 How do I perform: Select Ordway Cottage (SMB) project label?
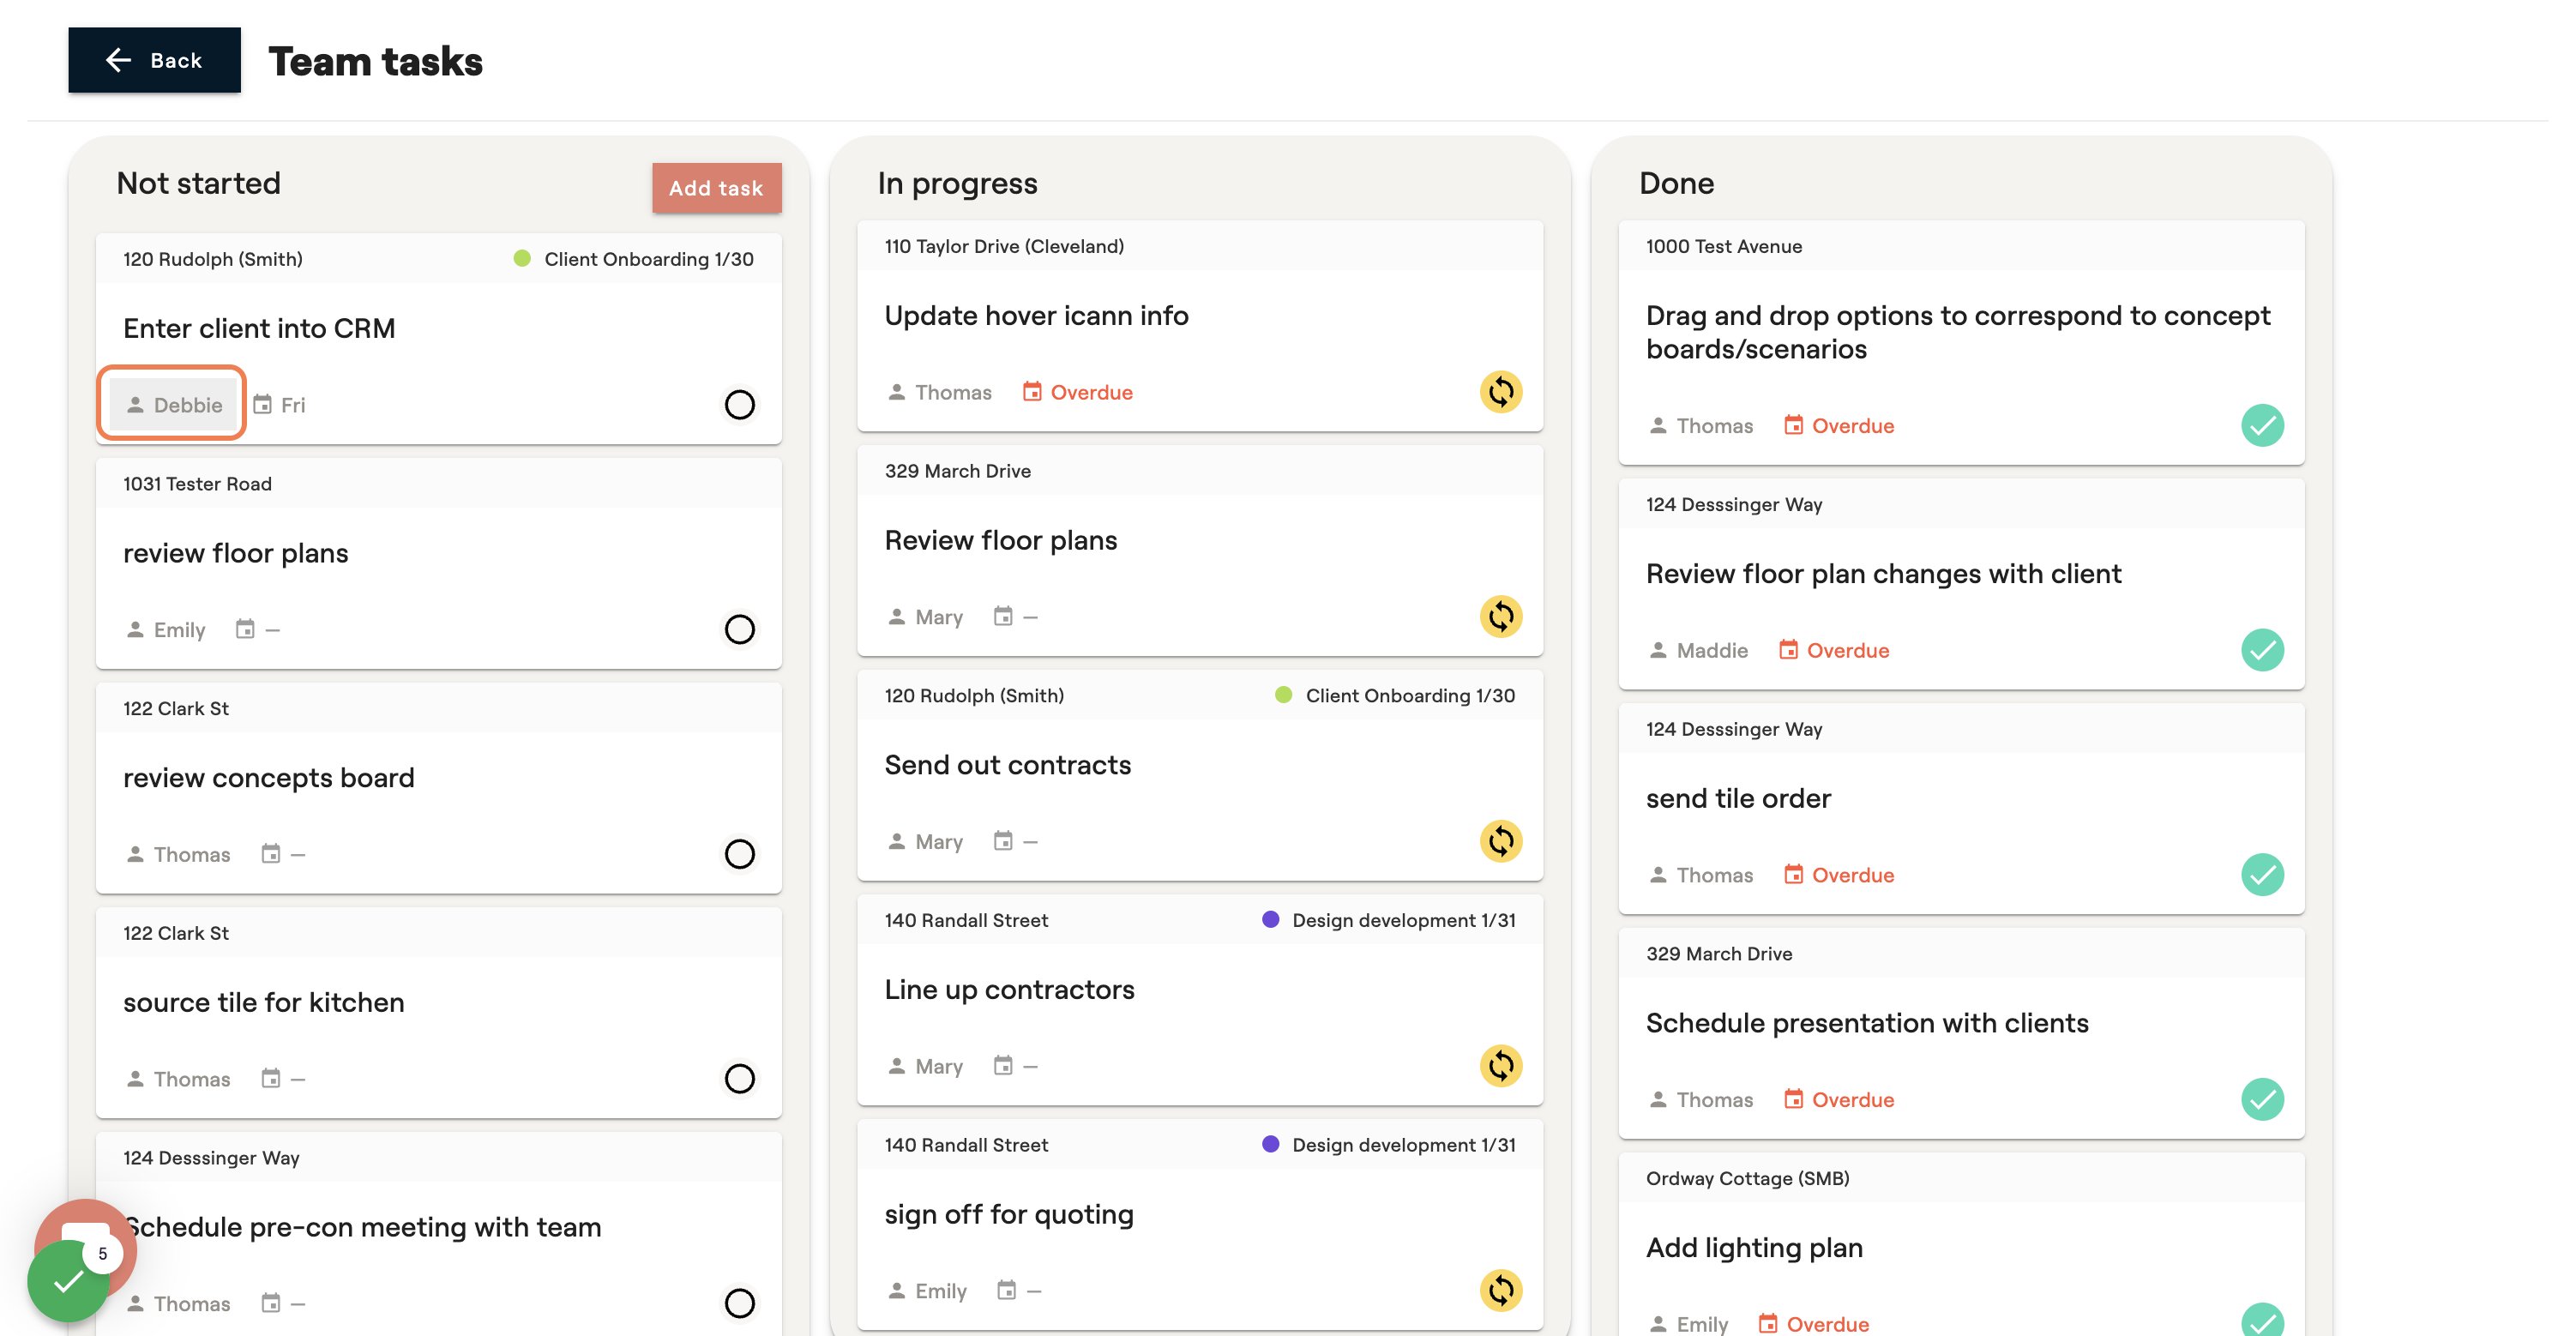(1747, 1179)
